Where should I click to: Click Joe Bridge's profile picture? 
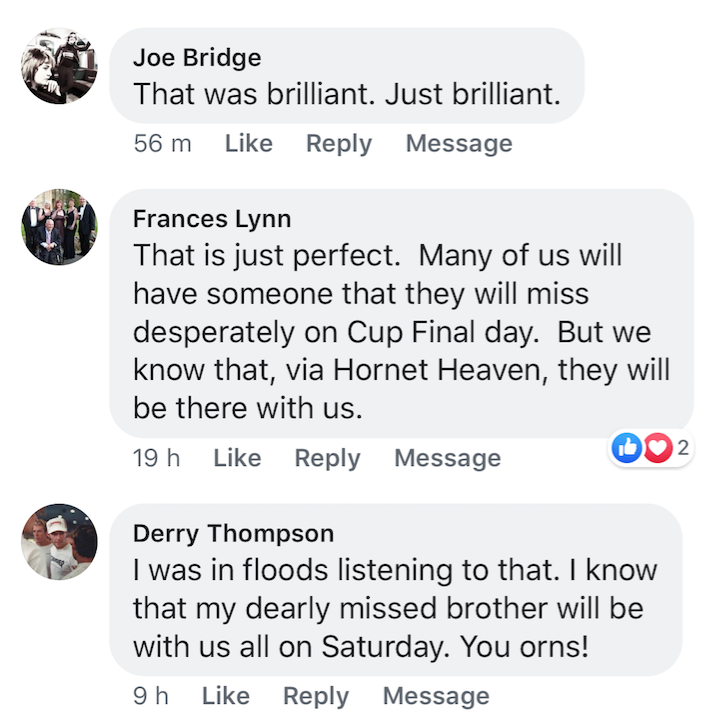[x=59, y=66]
